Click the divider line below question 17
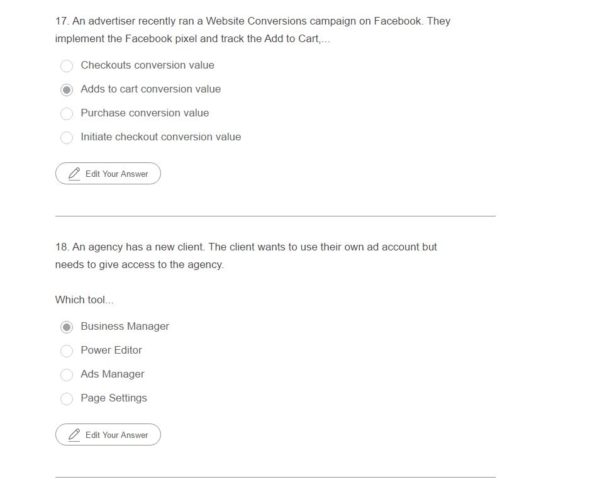Screen dimensions: 612x499 [x=275, y=215]
